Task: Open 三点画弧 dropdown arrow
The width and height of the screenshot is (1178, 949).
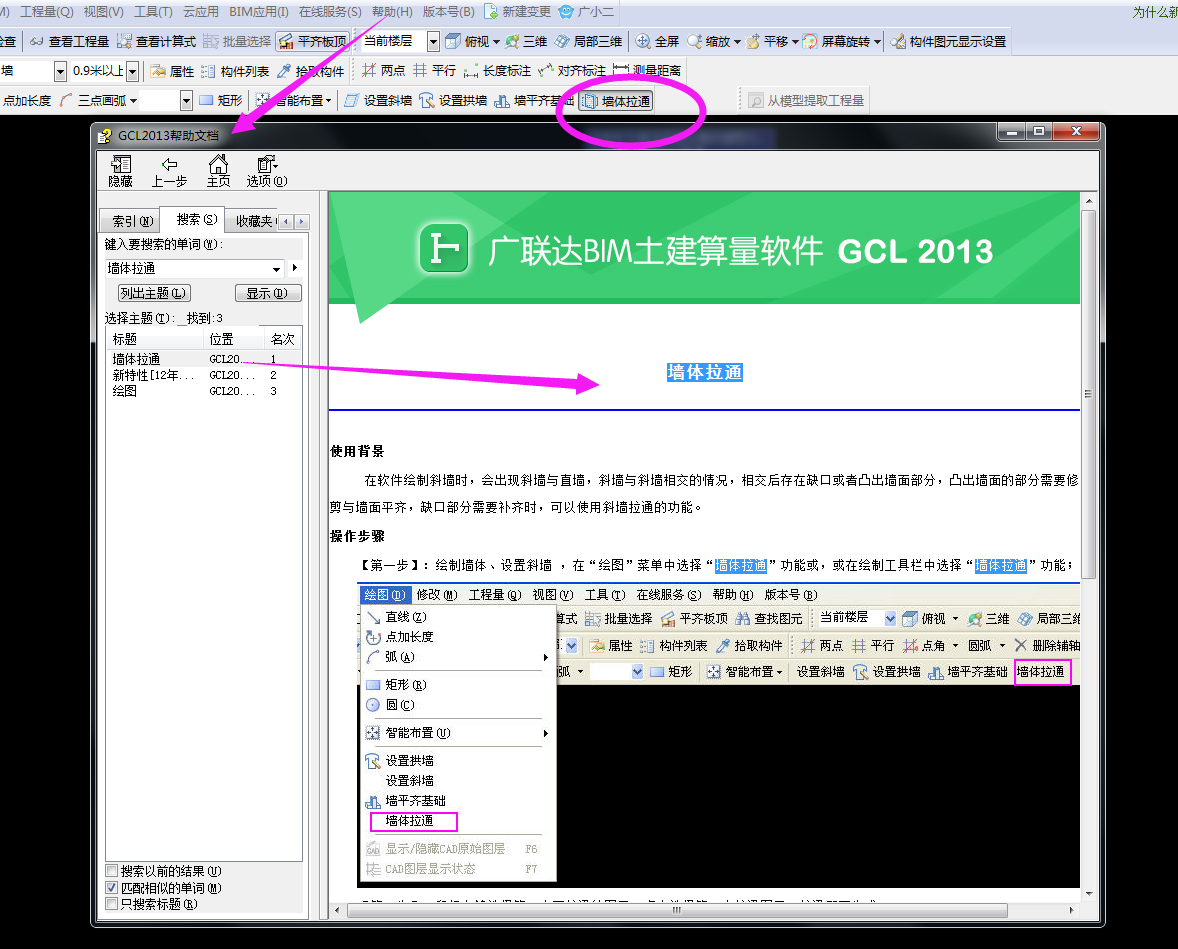Action: (x=133, y=101)
